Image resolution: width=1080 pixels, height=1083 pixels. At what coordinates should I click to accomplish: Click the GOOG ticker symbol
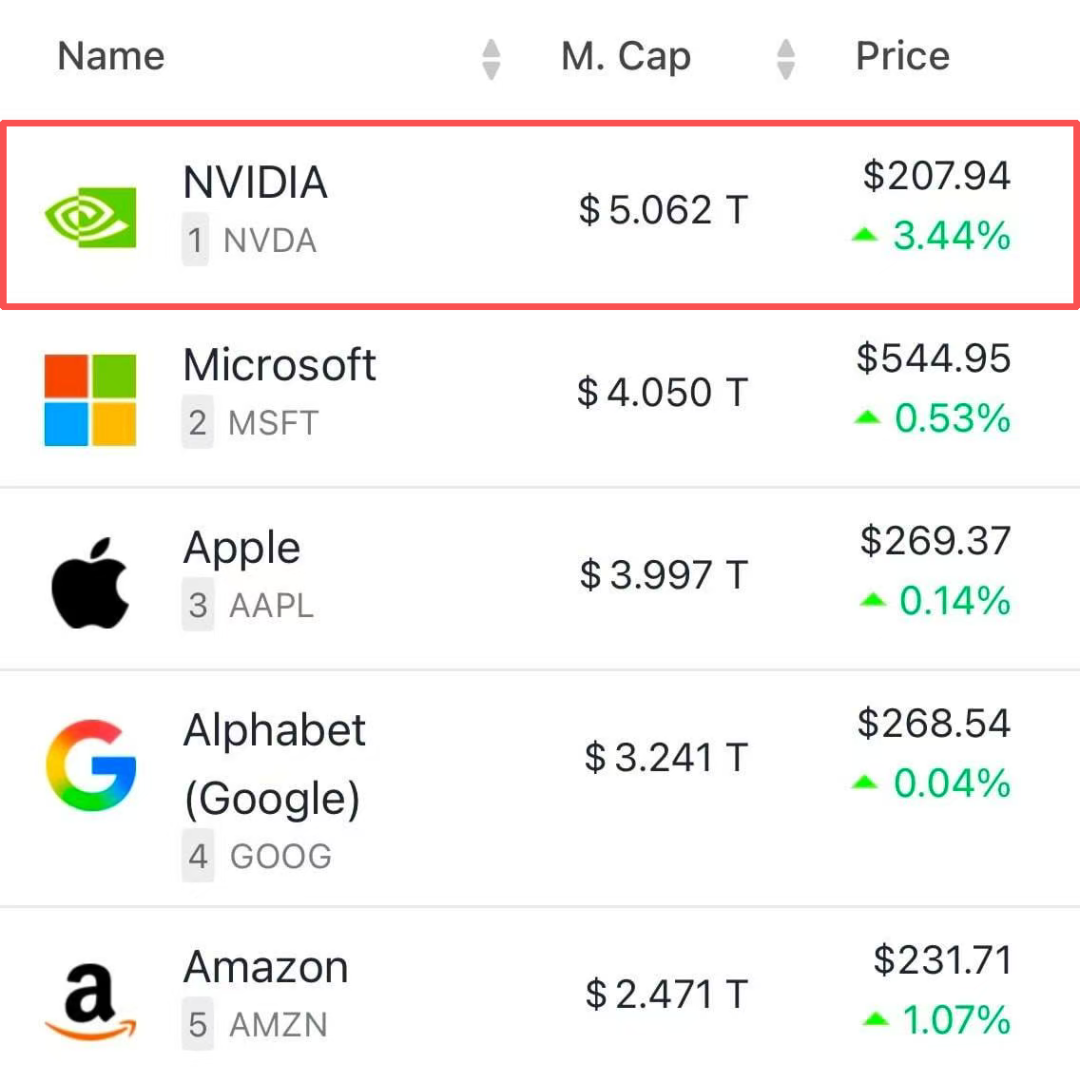click(x=280, y=857)
